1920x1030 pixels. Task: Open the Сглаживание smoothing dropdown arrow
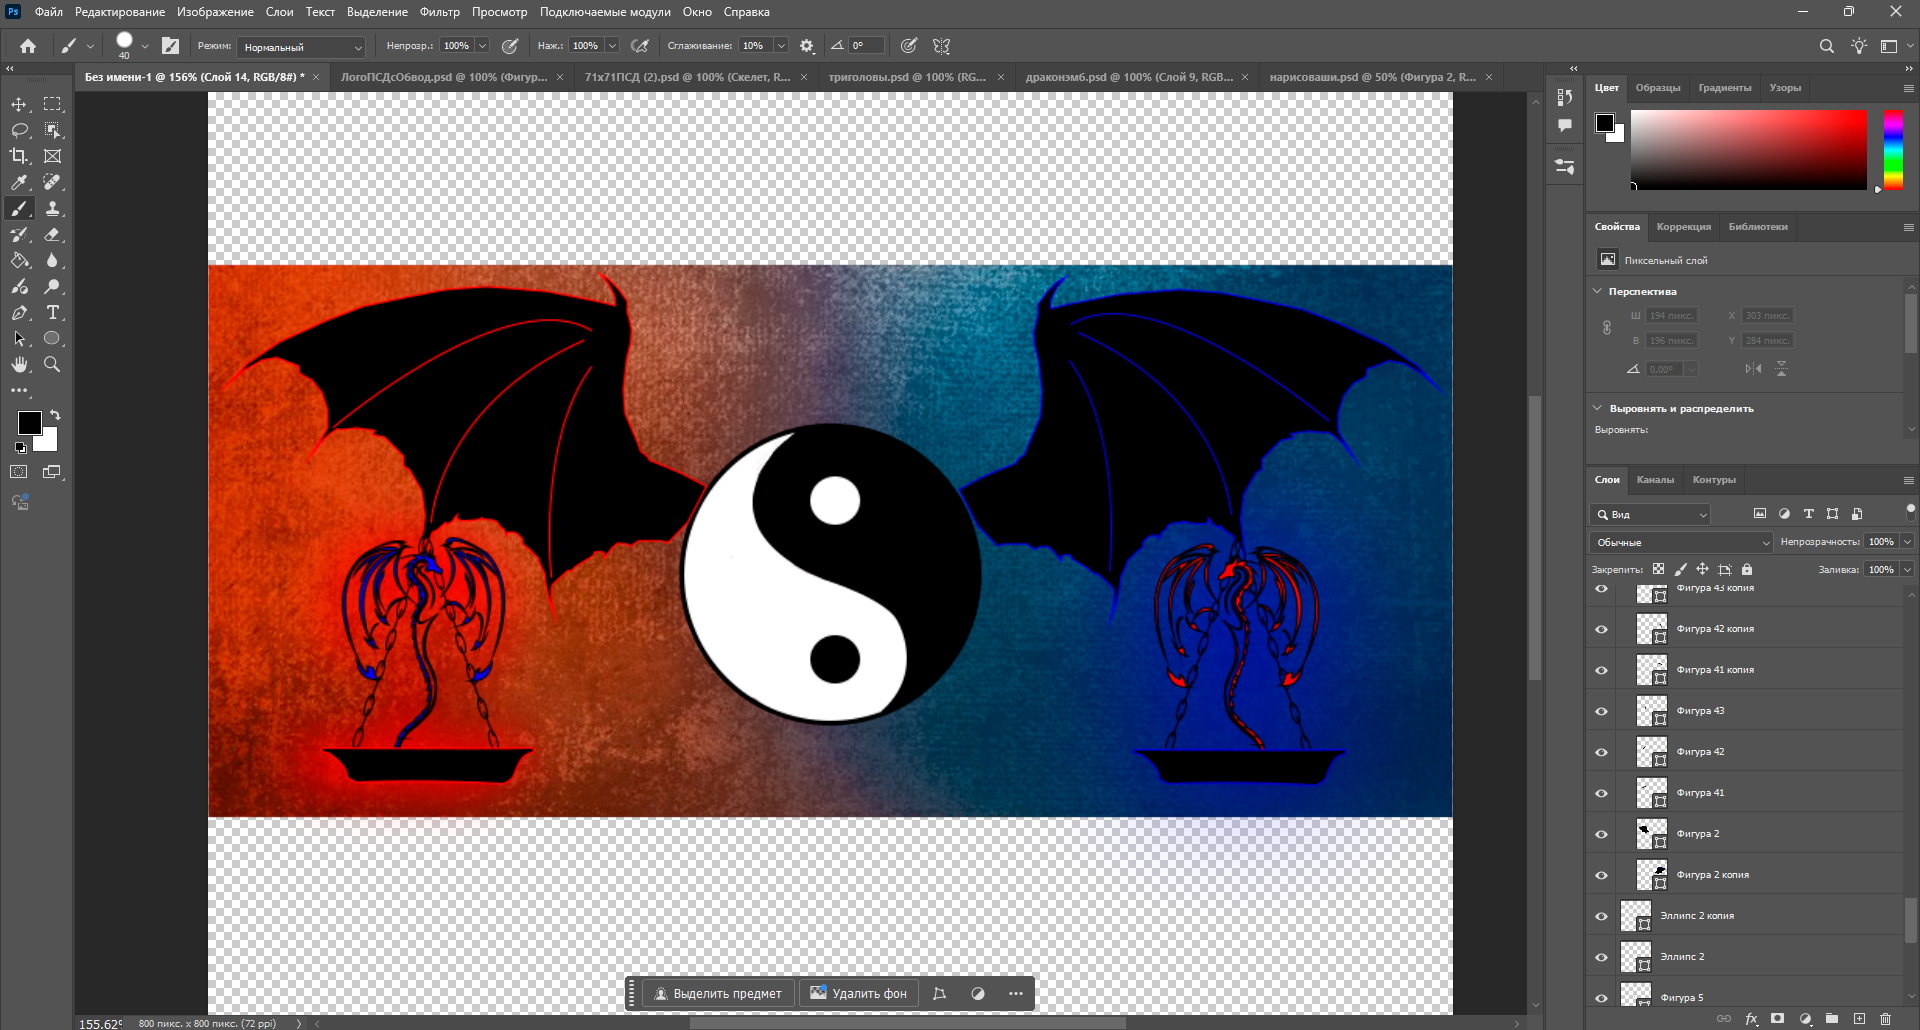pos(781,46)
